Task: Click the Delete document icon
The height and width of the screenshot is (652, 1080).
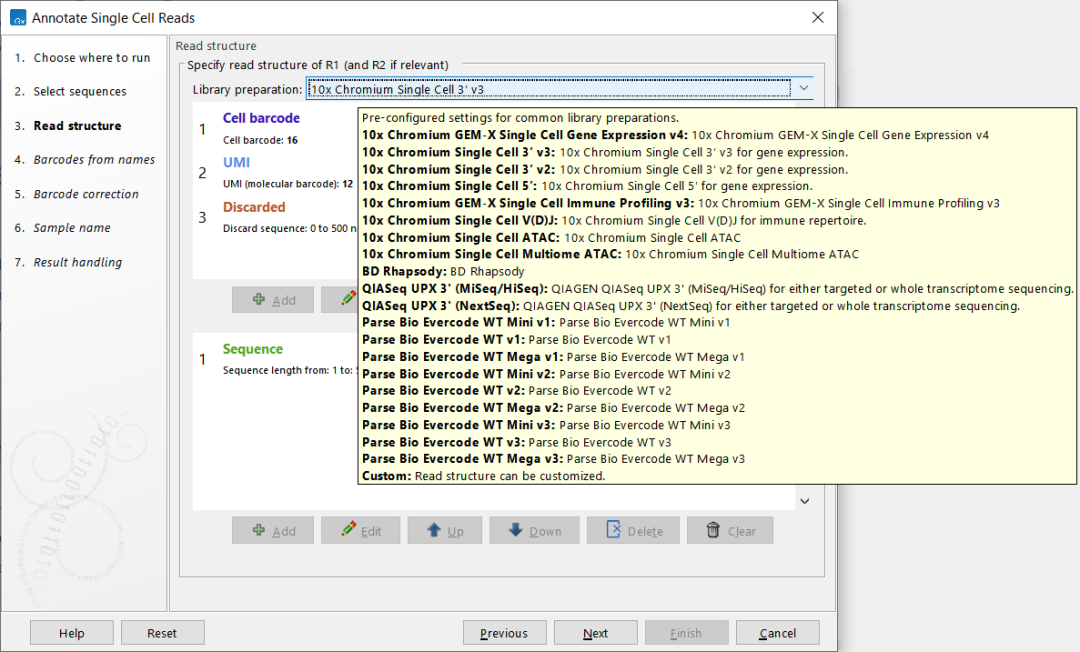Action: [613, 529]
